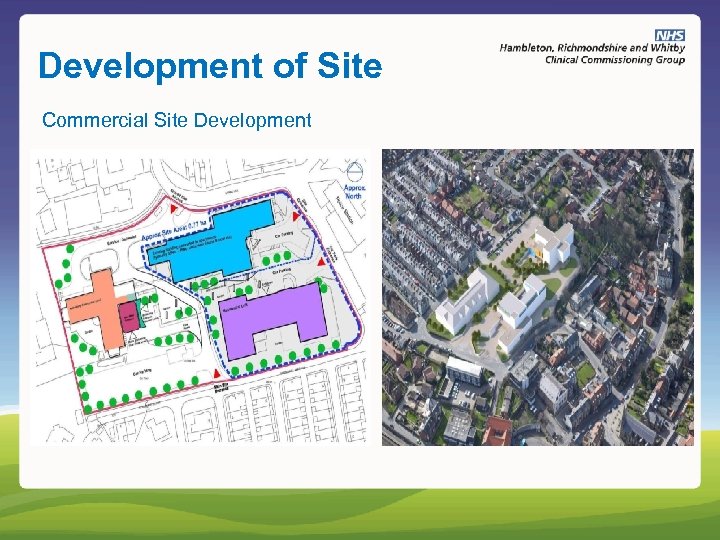Viewport: 720px width, 540px height.
Task: Click the purple building on site plan
Action: (x=272, y=321)
